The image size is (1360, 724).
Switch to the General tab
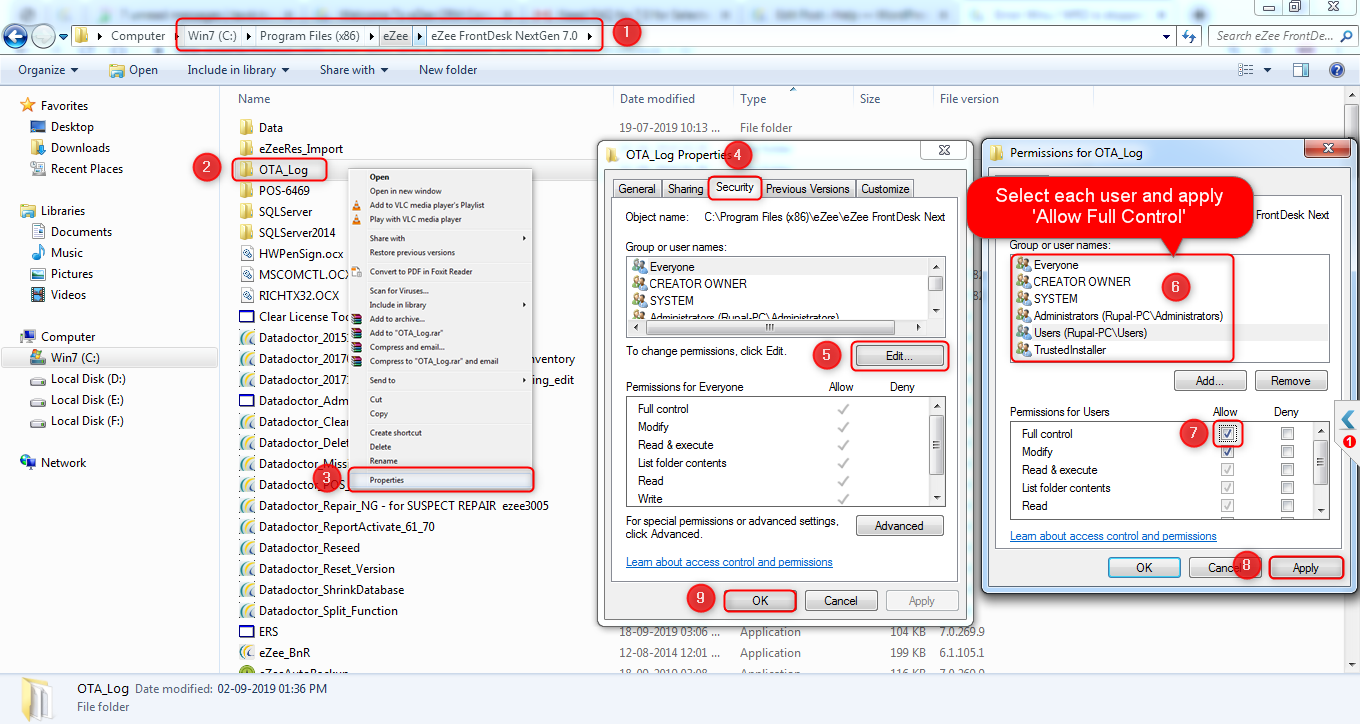pyautogui.click(x=637, y=189)
